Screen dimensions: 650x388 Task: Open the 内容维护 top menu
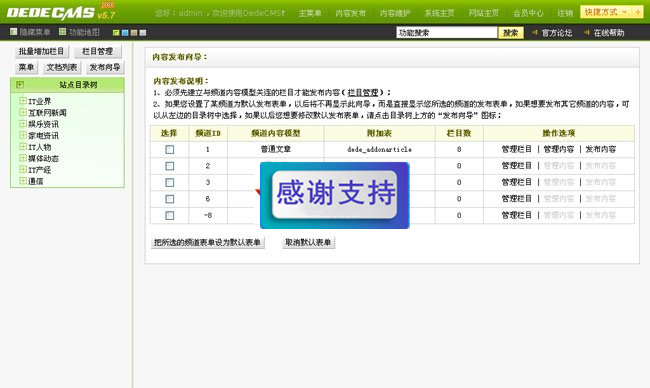[x=395, y=13]
